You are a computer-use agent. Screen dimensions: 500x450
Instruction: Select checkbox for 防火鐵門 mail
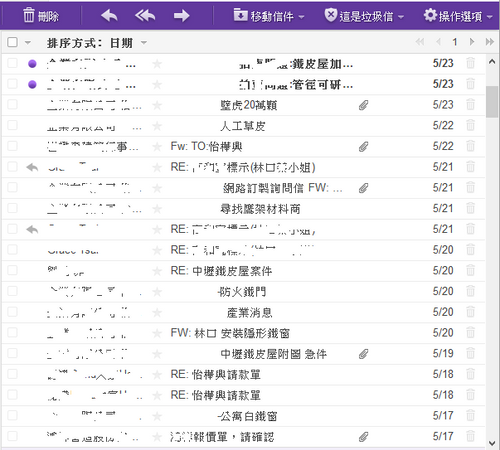(x=12, y=291)
